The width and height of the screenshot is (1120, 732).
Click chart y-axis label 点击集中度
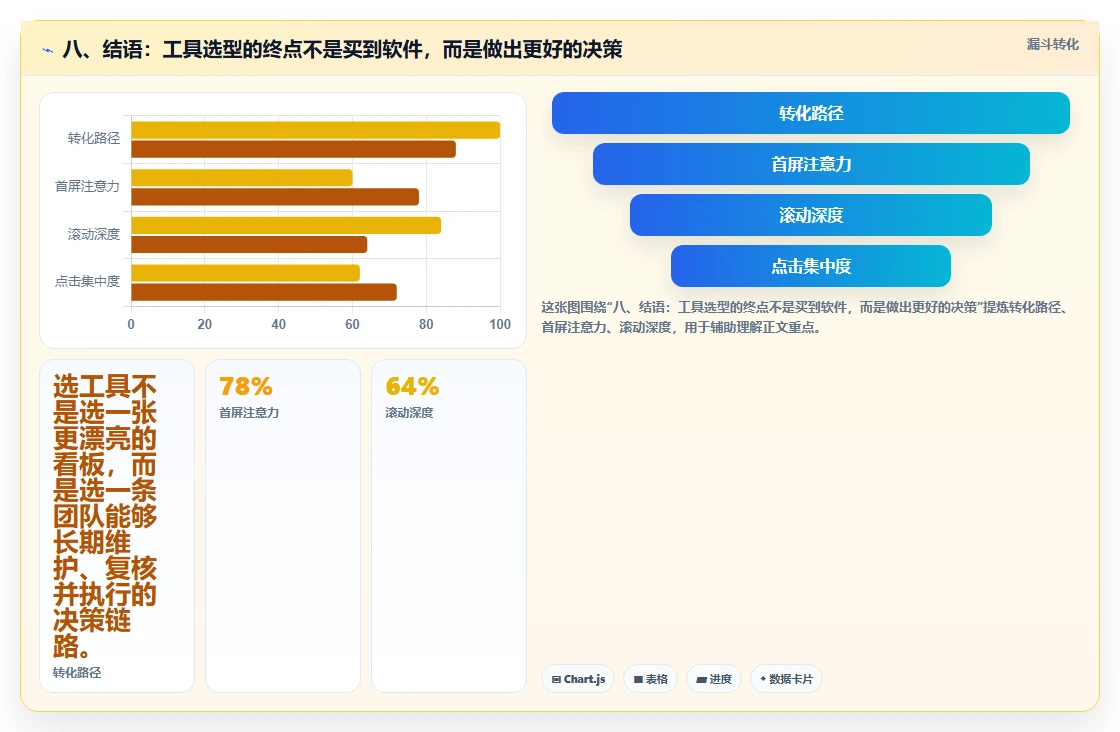pos(87,281)
